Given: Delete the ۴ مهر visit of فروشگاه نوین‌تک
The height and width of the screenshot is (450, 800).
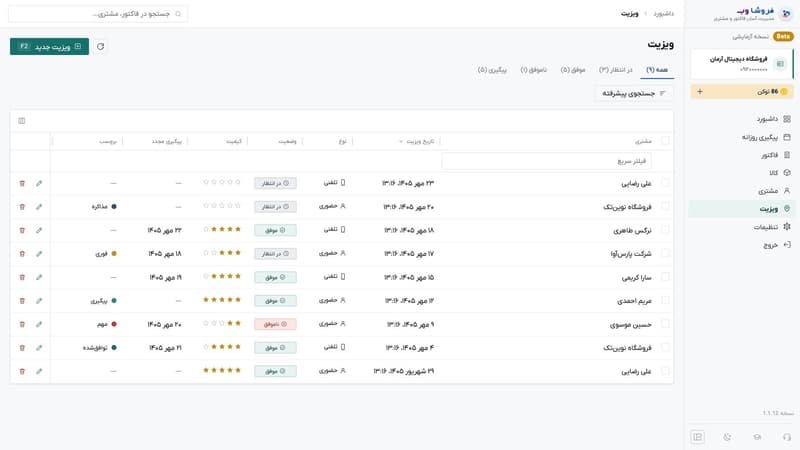Looking at the screenshot, I should point(22,347).
